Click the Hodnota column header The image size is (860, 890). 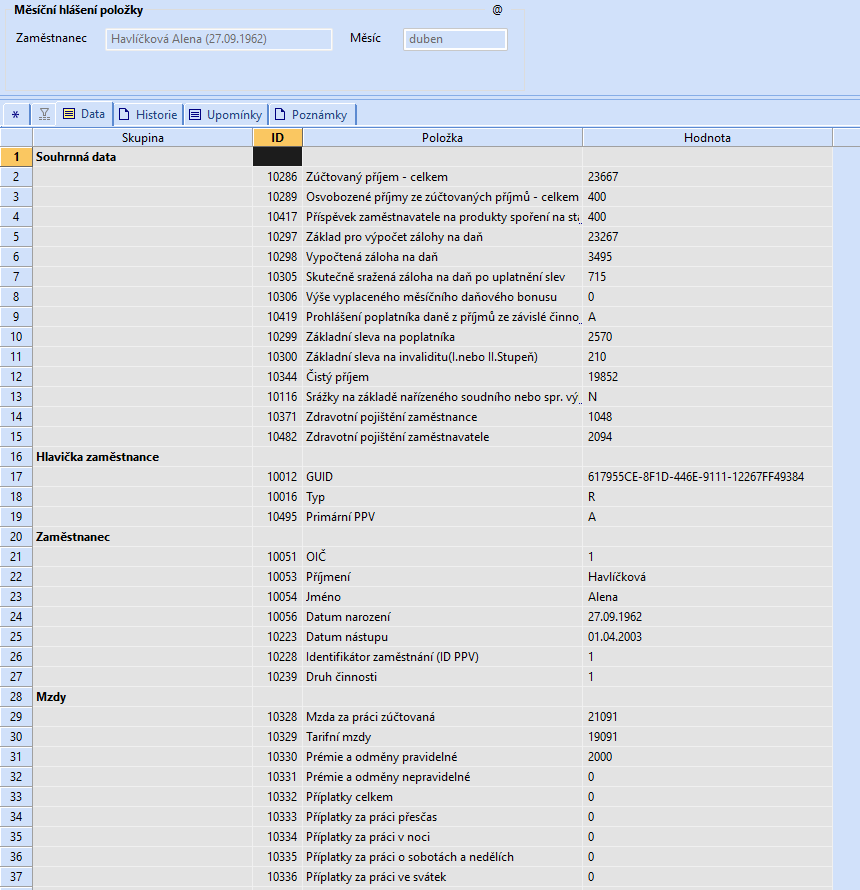707,137
